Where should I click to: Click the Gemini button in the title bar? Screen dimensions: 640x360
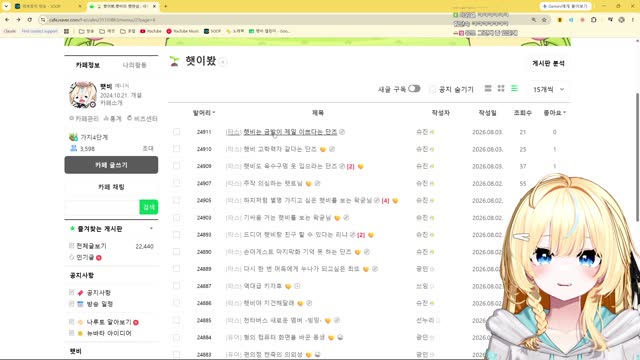(x=565, y=7)
